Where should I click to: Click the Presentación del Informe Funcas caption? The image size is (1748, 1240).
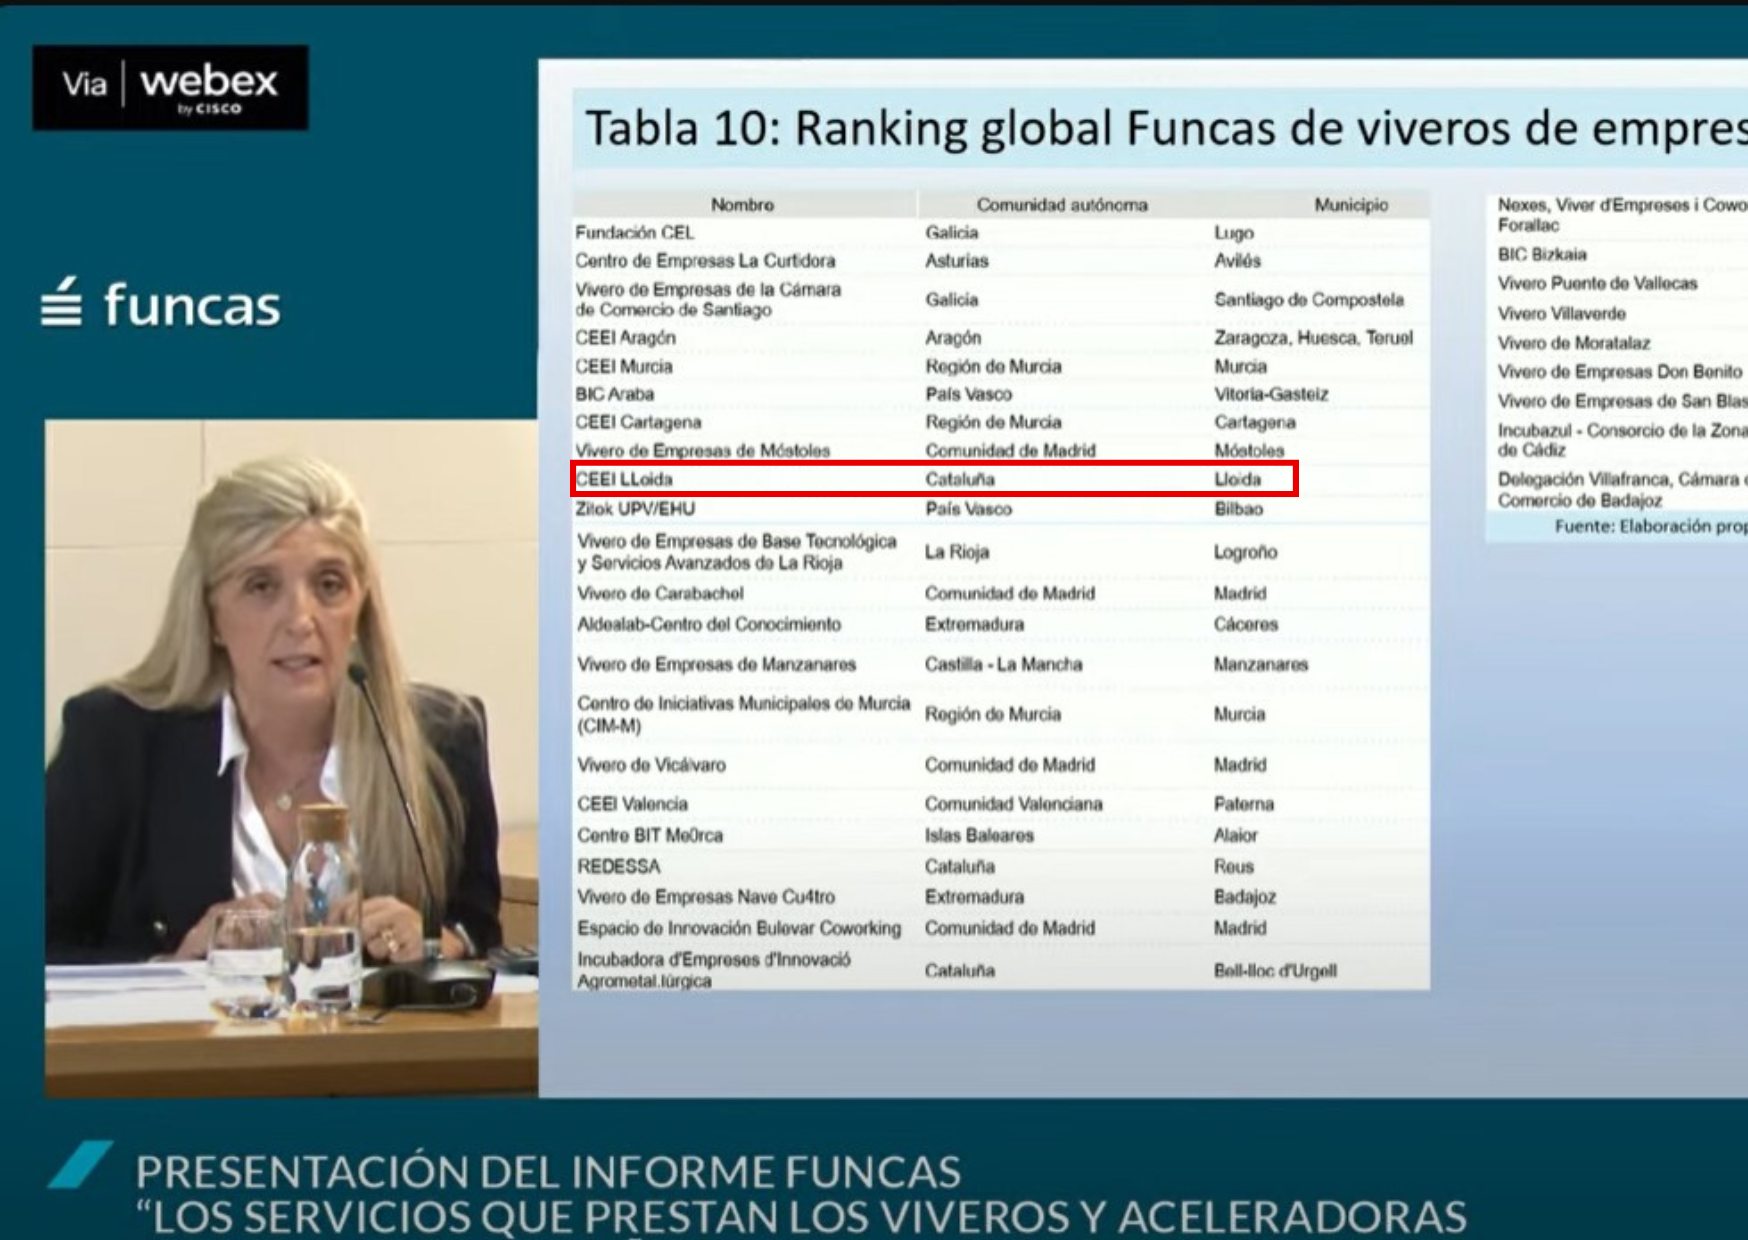point(548,1171)
